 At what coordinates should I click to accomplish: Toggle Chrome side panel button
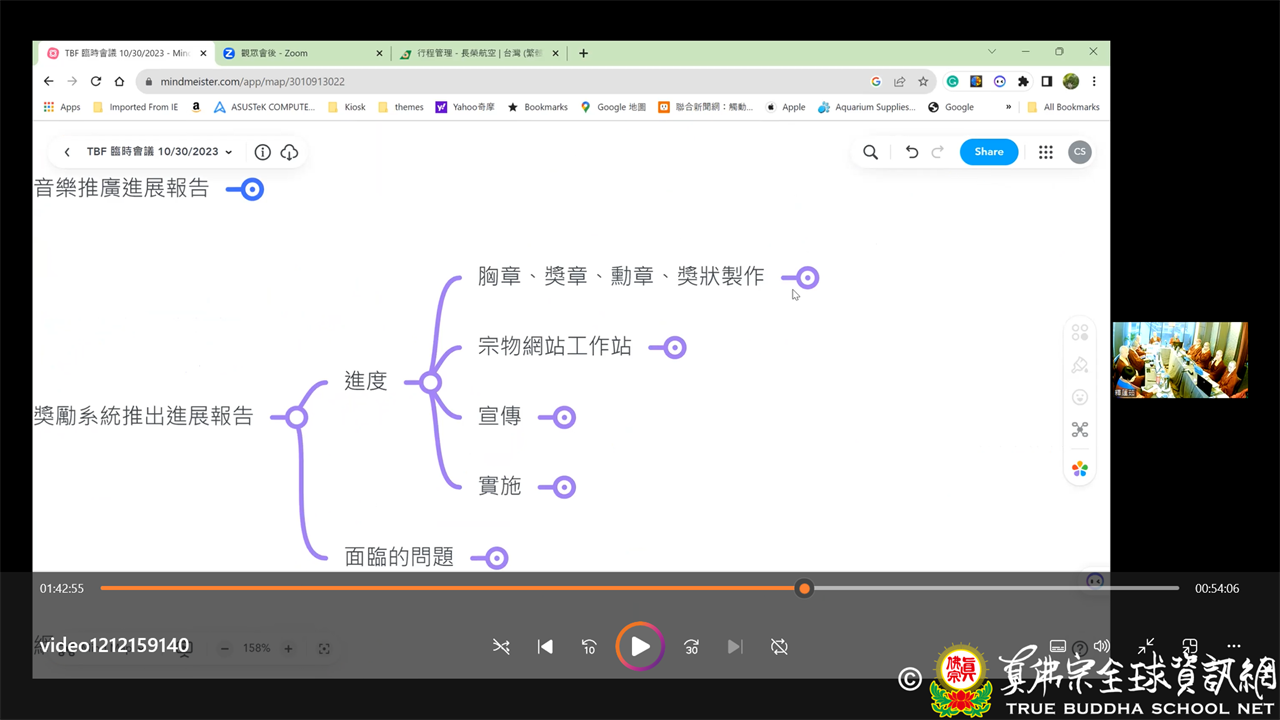pyautogui.click(x=1046, y=82)
